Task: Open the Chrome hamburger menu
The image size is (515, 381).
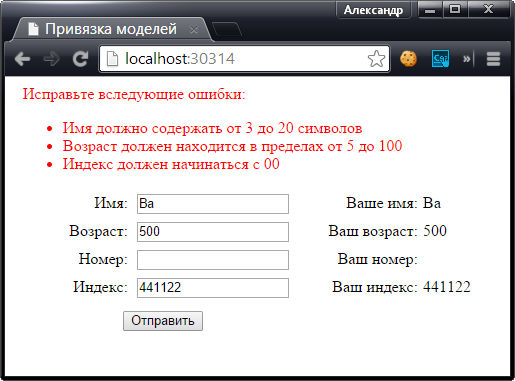Action: click(493, 59)
